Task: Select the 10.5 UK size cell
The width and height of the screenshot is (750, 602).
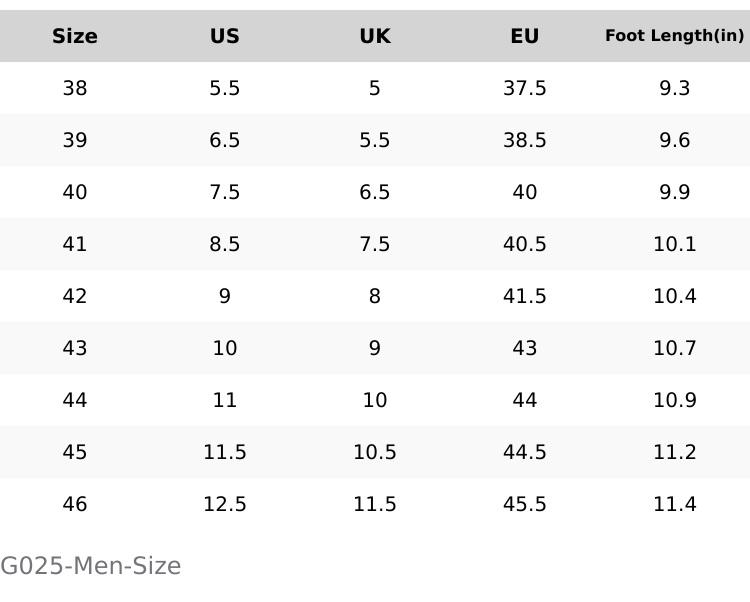Action: 375,452
